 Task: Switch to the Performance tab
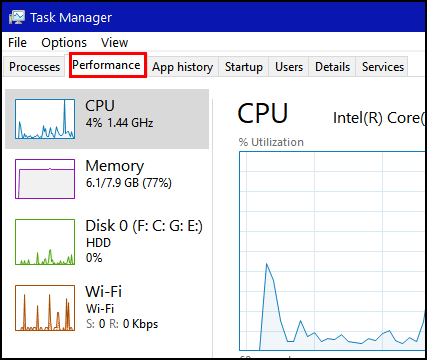pos(106,65)
